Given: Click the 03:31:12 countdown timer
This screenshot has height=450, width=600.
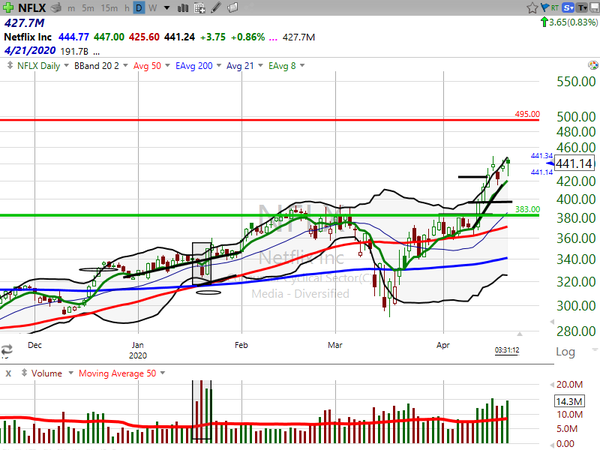Looking at the screenshot, I should [x=507, y=350].
